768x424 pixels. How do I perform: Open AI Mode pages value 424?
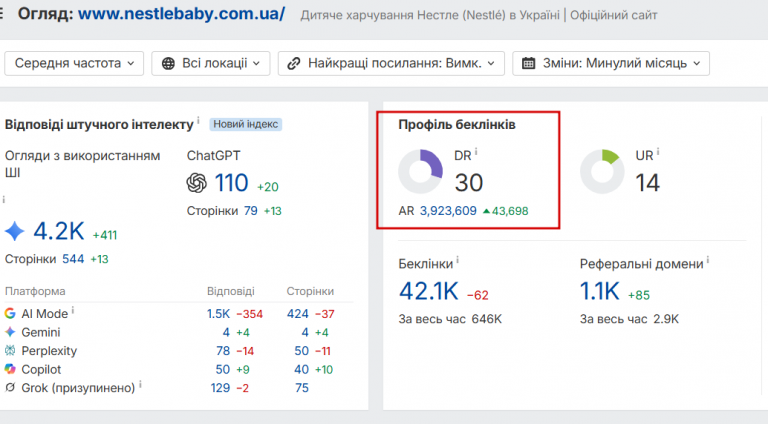pos(298,314)
